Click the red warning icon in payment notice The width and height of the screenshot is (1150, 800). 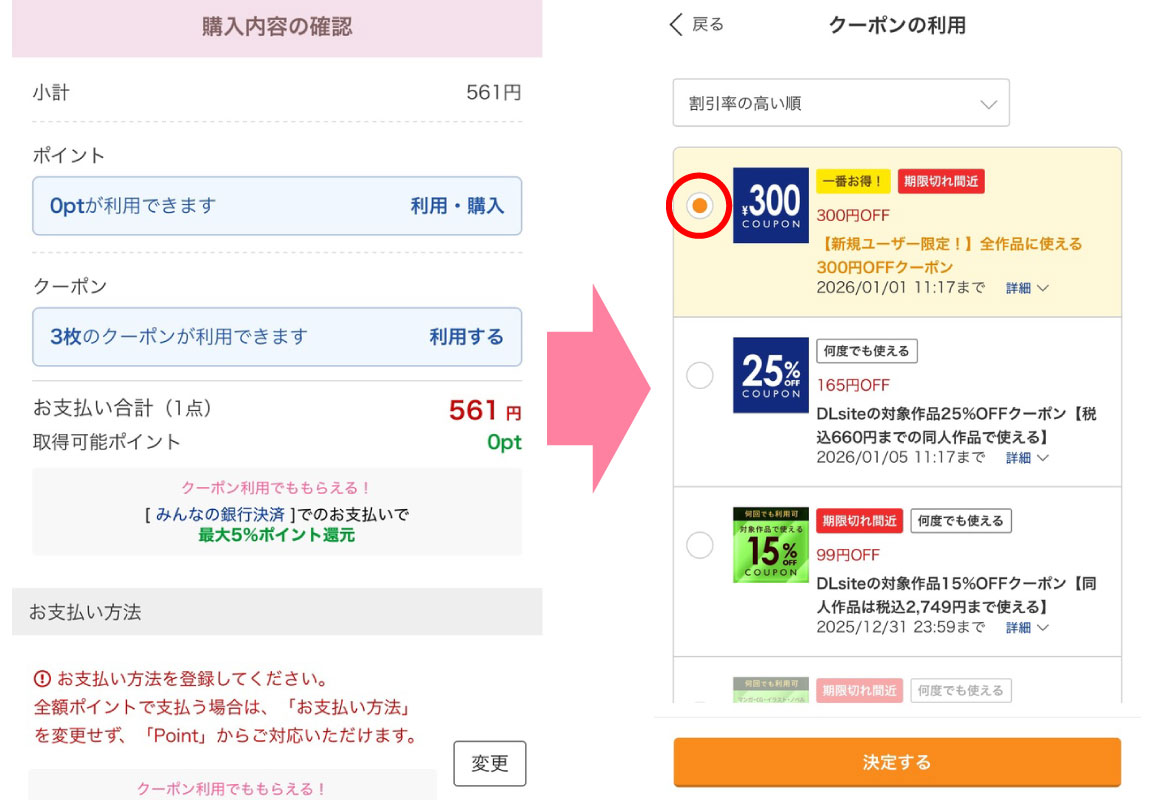point(42,680)
